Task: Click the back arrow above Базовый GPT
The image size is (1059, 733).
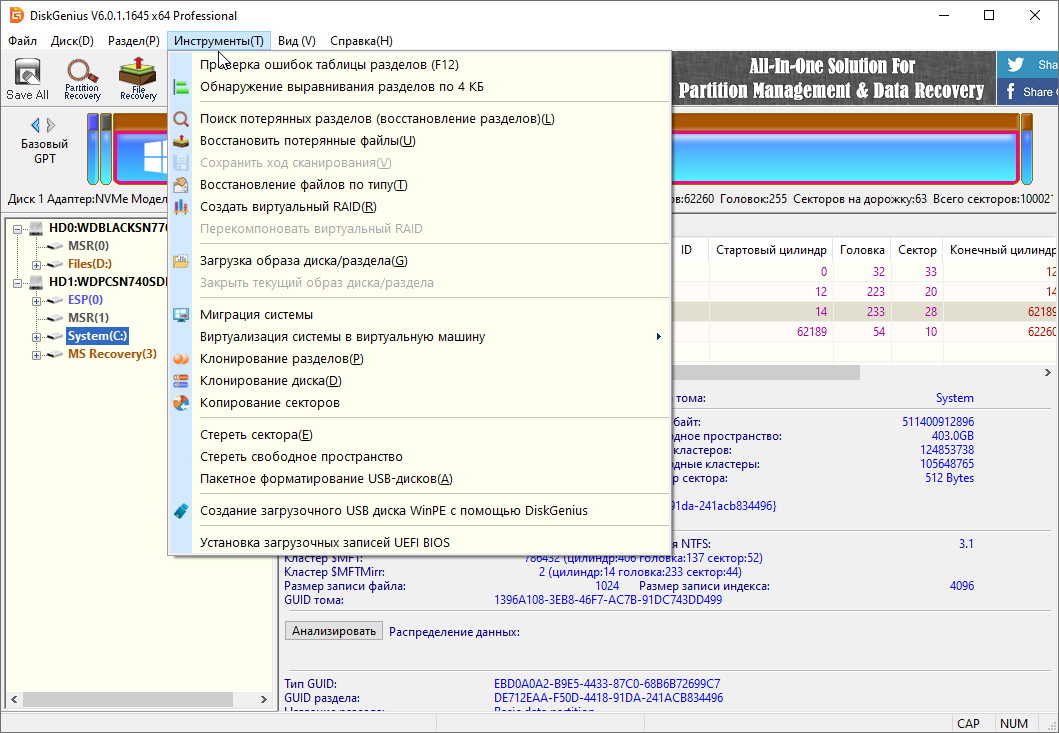Action: click(36, 125)
